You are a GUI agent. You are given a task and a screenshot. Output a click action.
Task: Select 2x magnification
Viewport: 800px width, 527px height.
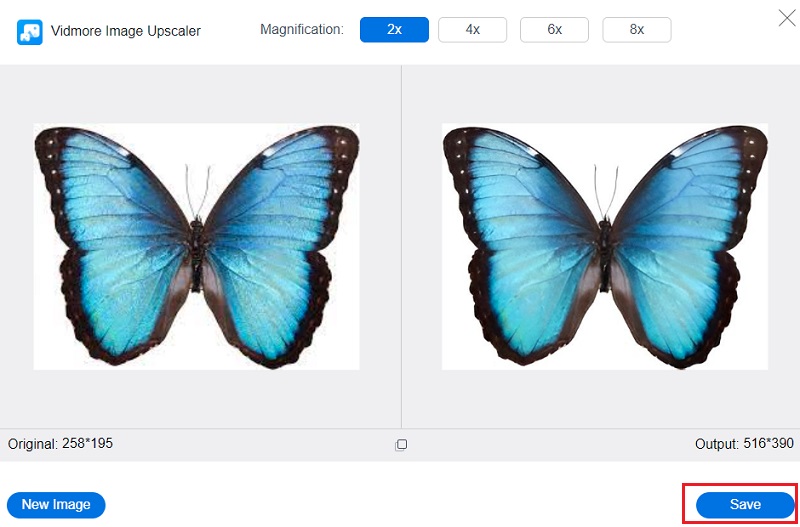click(394, 30)
